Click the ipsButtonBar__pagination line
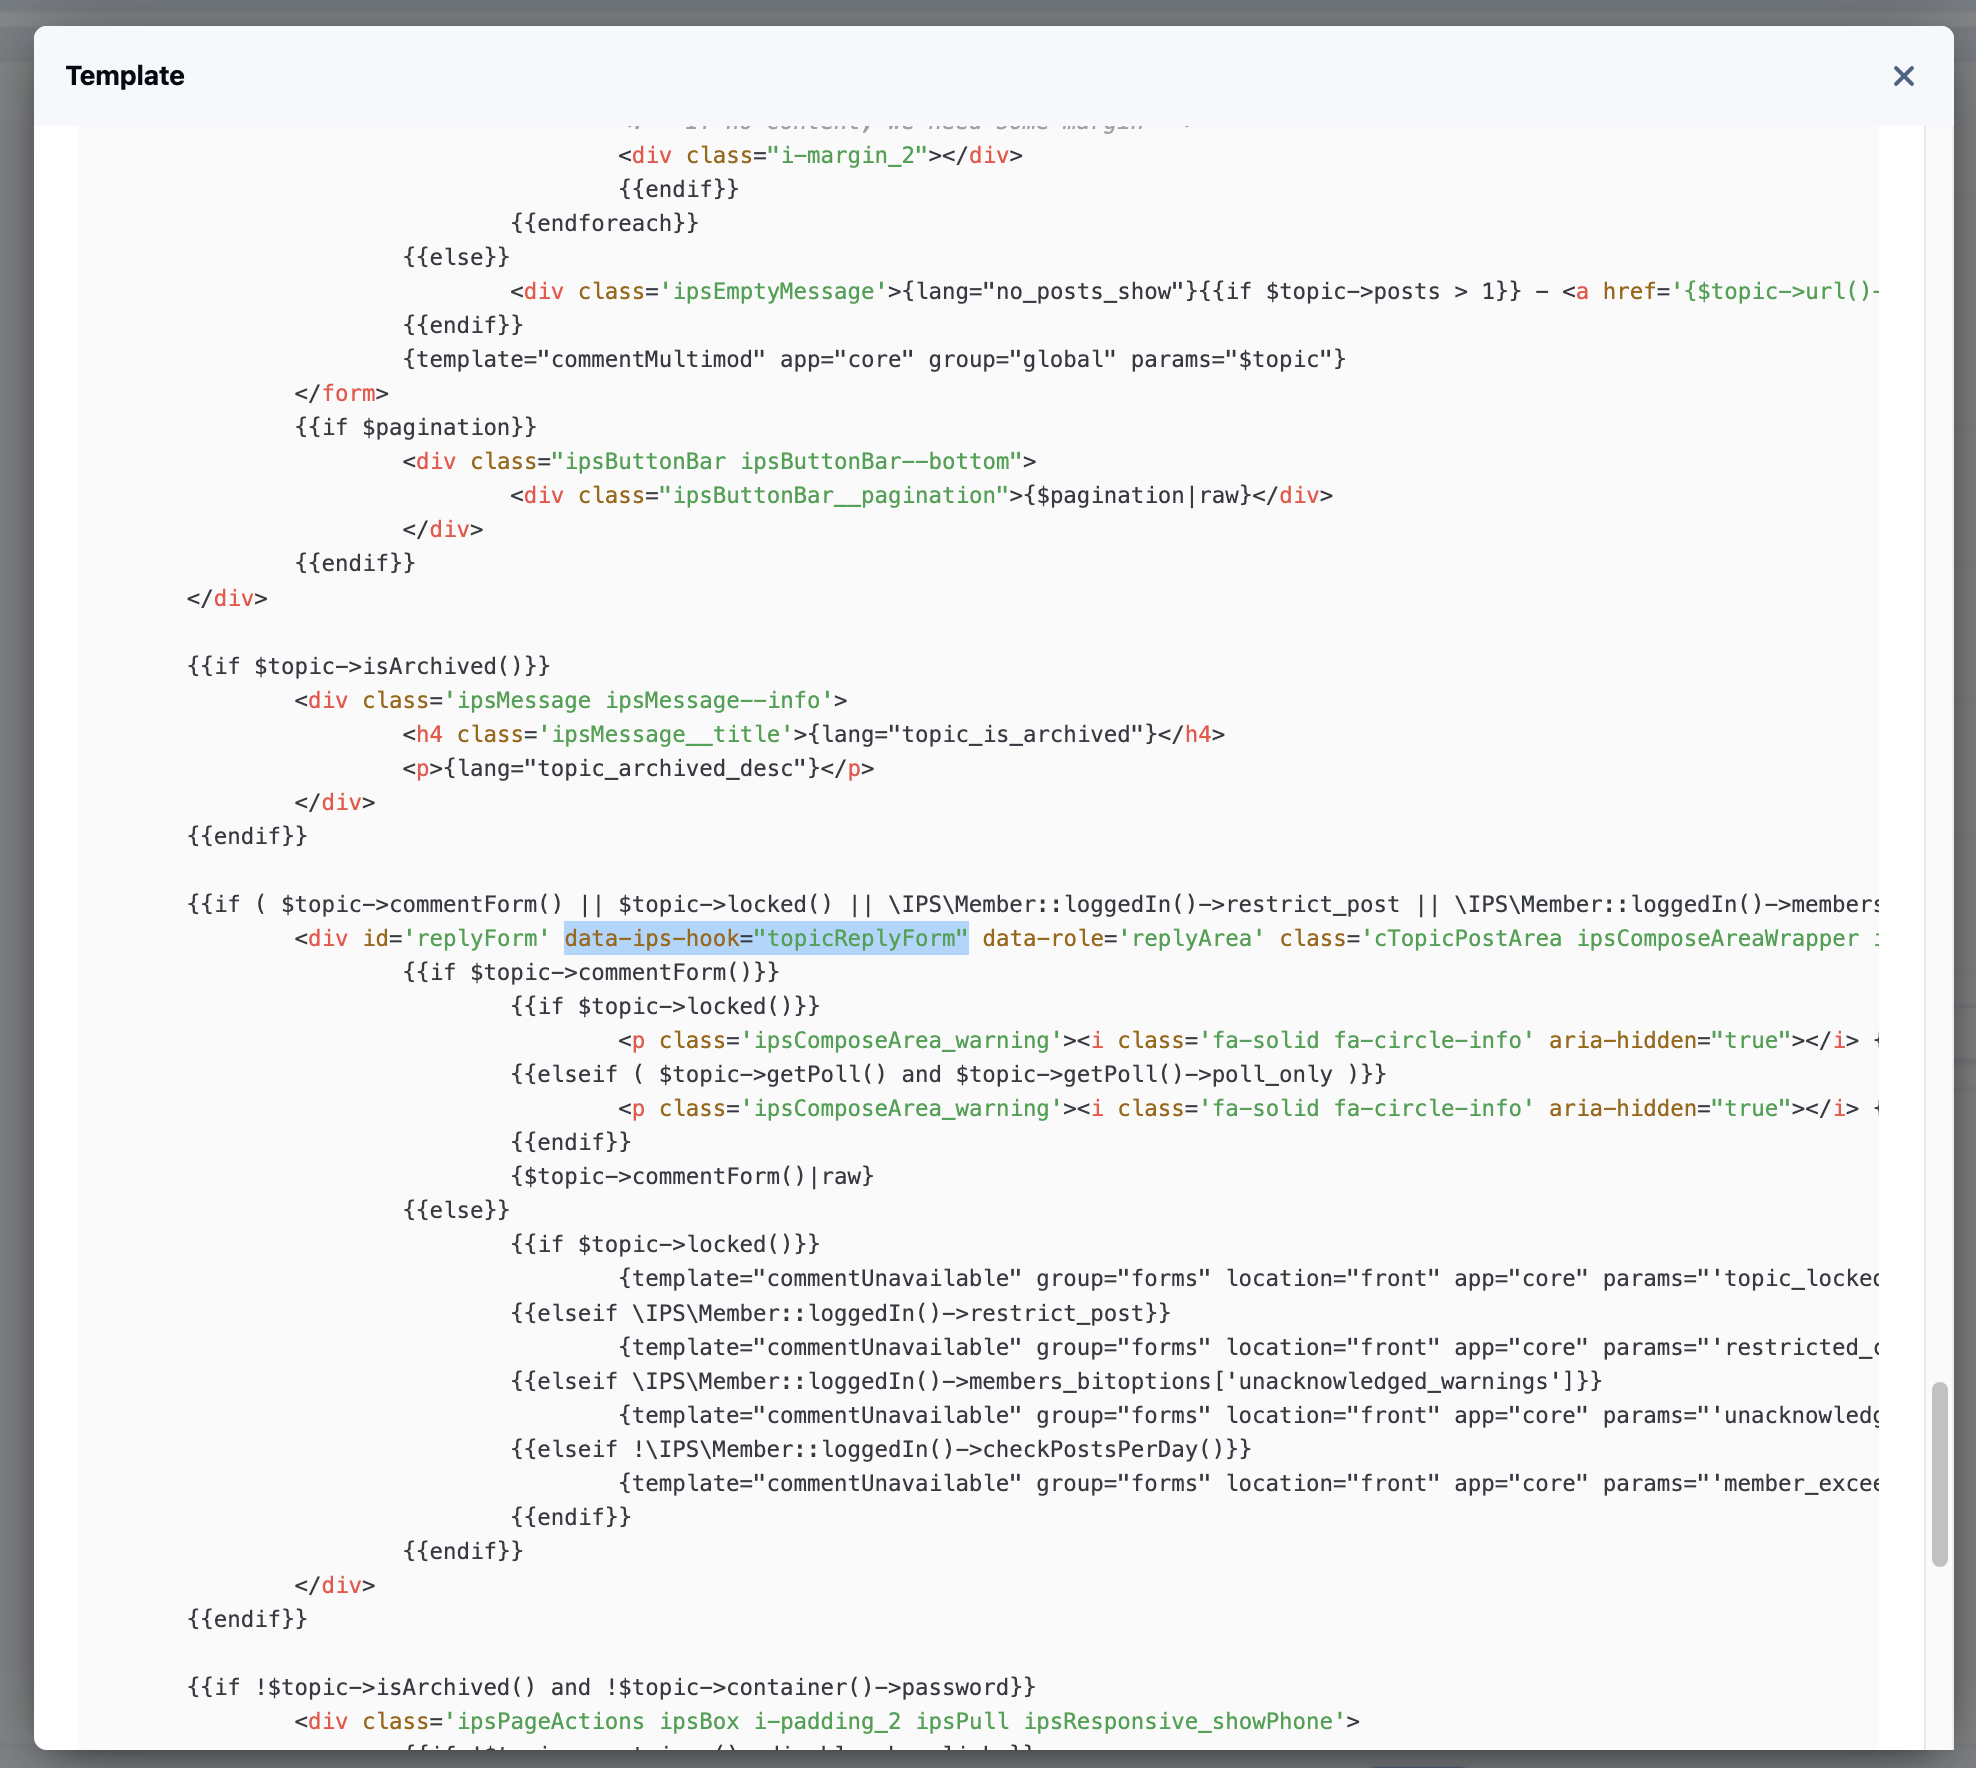 point(921,495)
